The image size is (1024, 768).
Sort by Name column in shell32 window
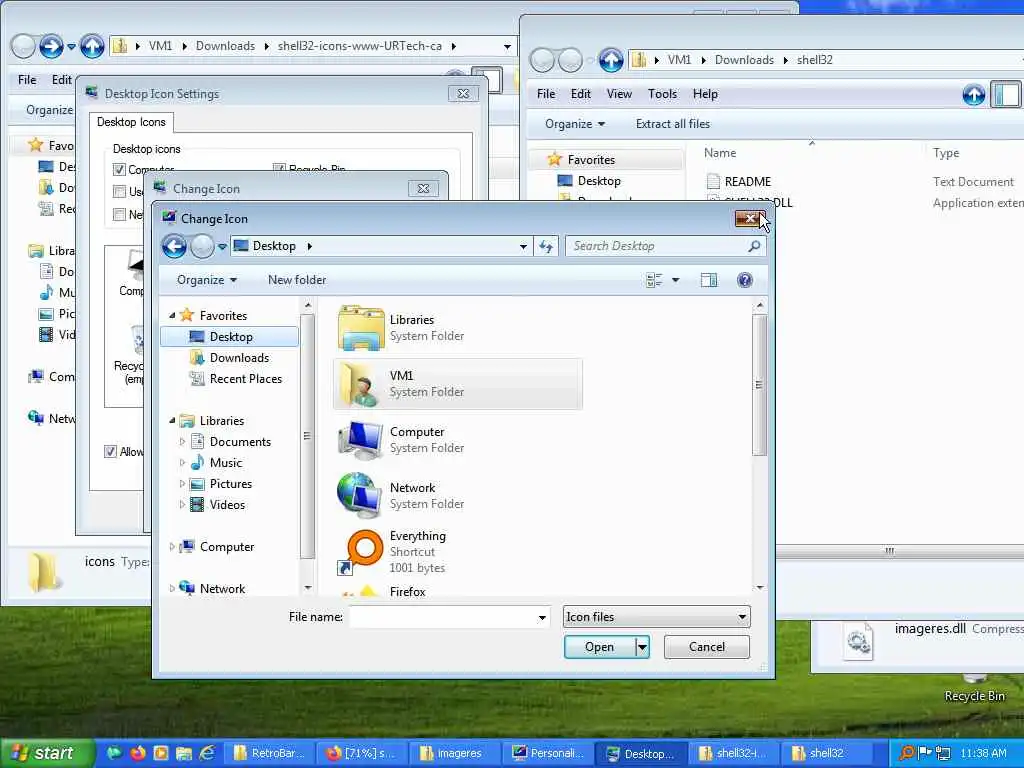coord(720,153)
